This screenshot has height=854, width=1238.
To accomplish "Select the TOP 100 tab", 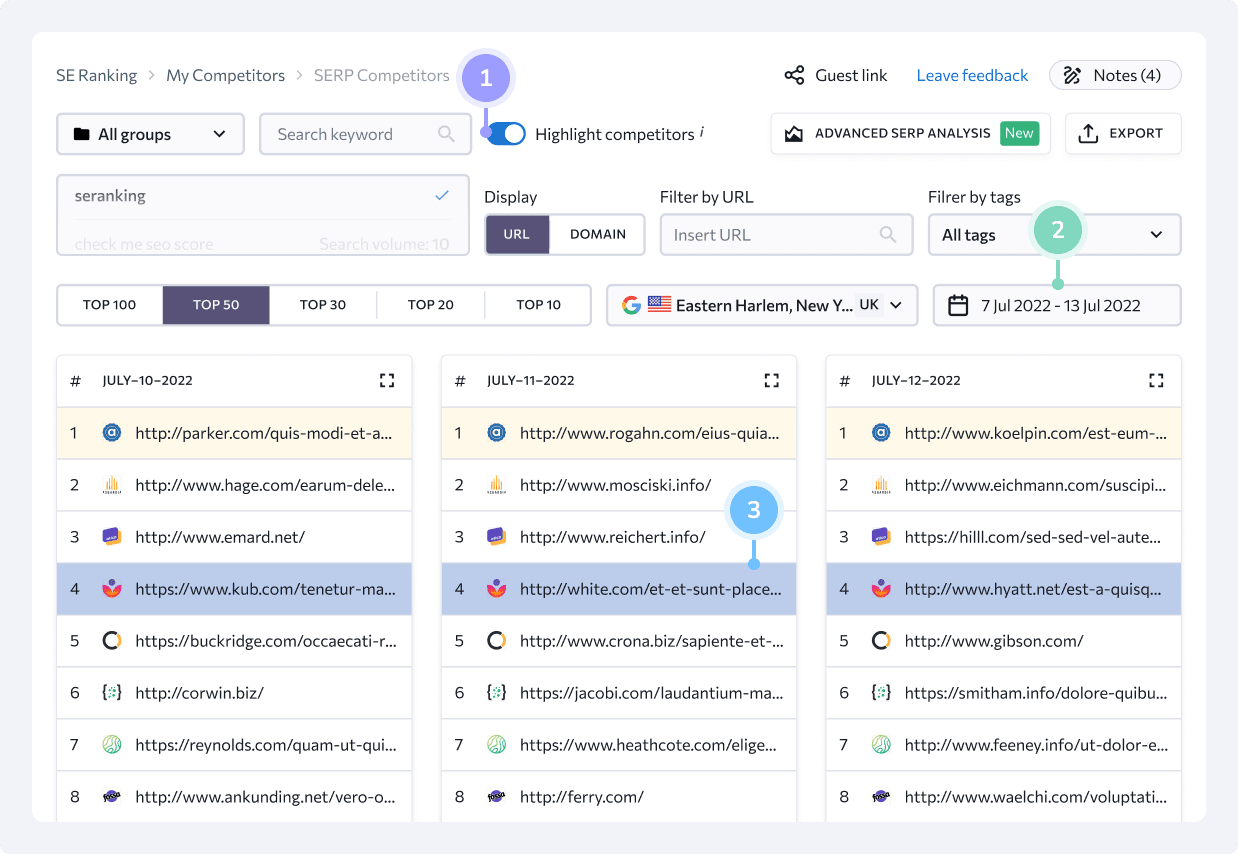I will pyautogui.click(x=110, y=306).
